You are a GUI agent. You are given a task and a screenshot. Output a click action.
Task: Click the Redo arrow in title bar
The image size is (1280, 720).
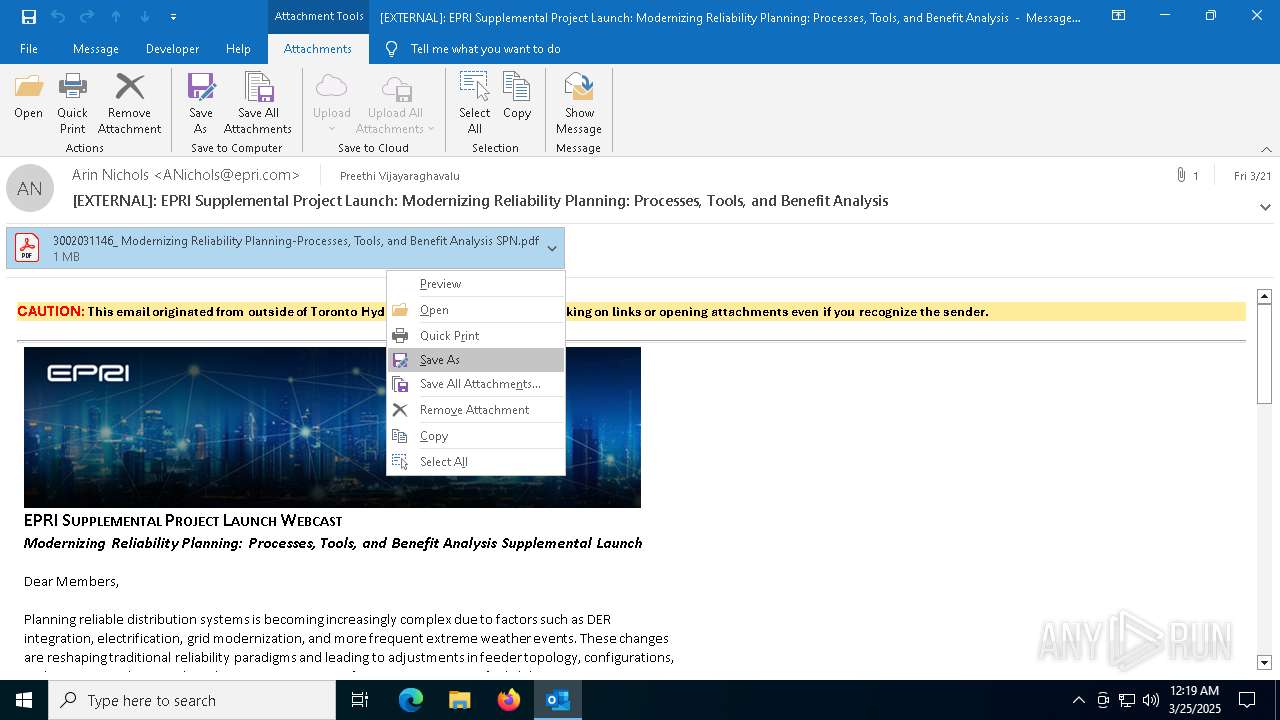click(87, 16)
